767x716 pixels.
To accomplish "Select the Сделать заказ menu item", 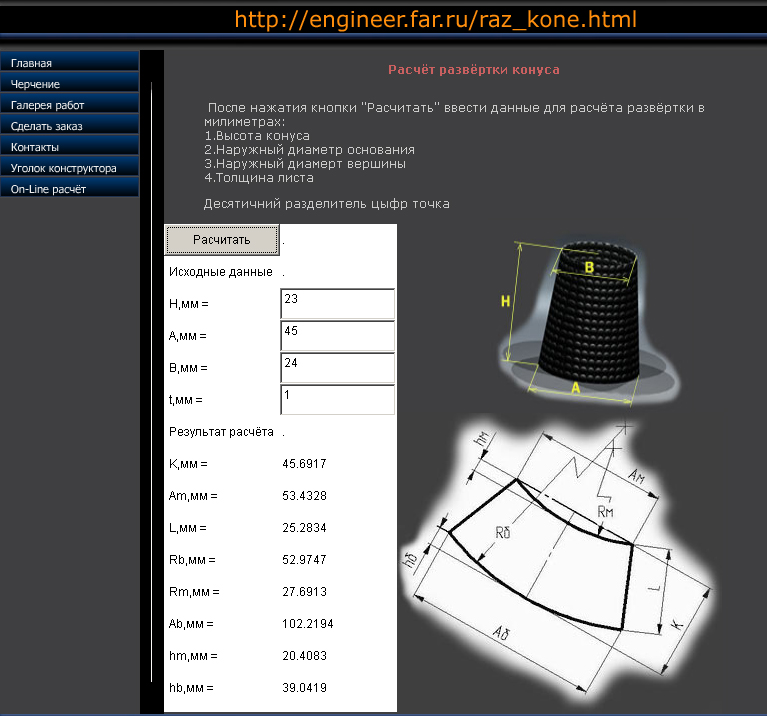I will click(69, 126).
